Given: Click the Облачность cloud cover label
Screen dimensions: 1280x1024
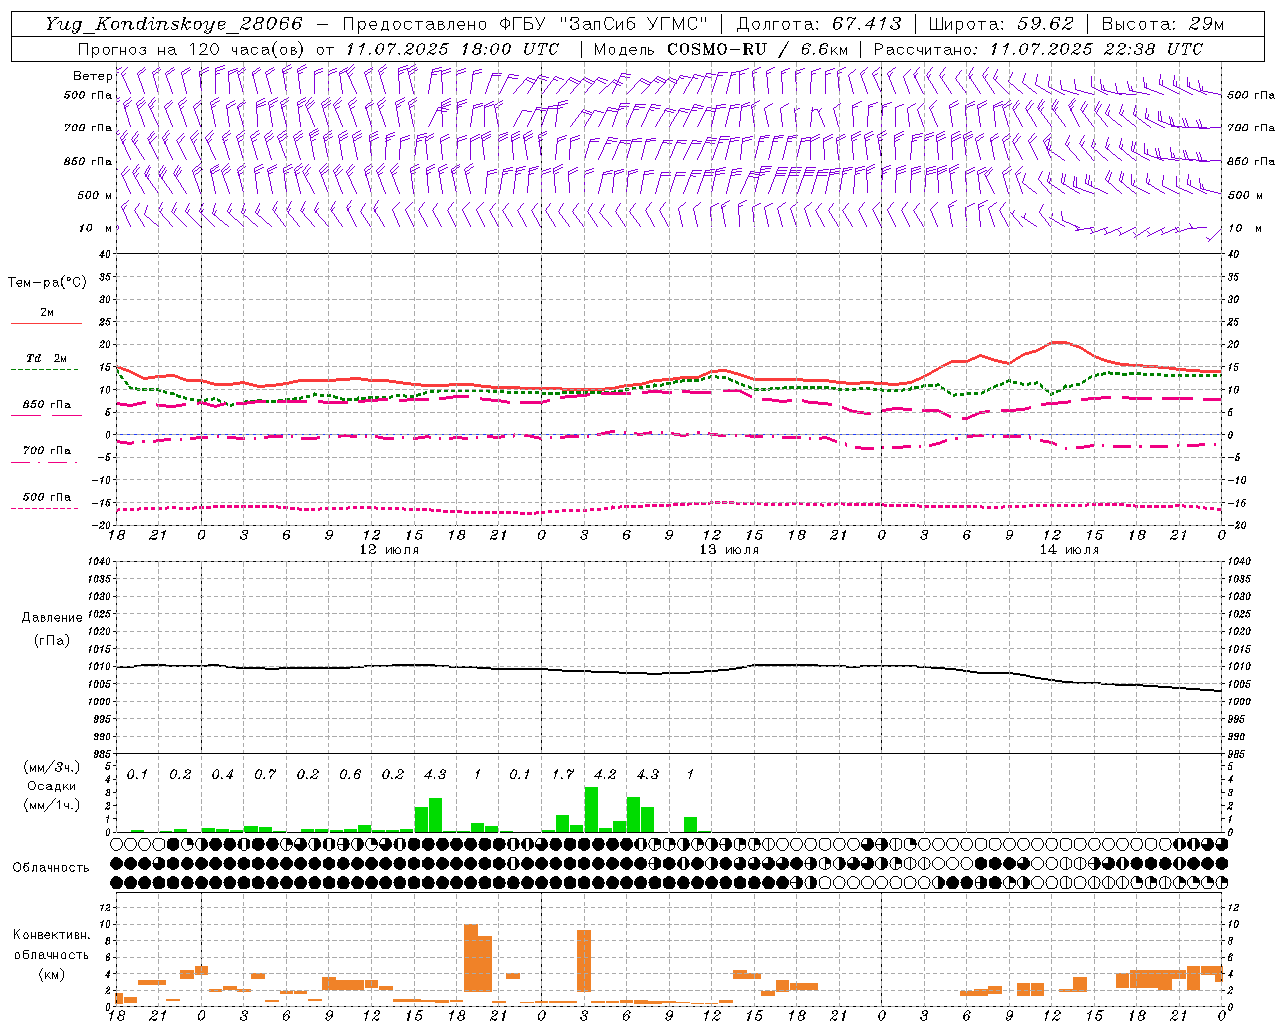Looking at the screenshot, I should [x=51, y=867].
